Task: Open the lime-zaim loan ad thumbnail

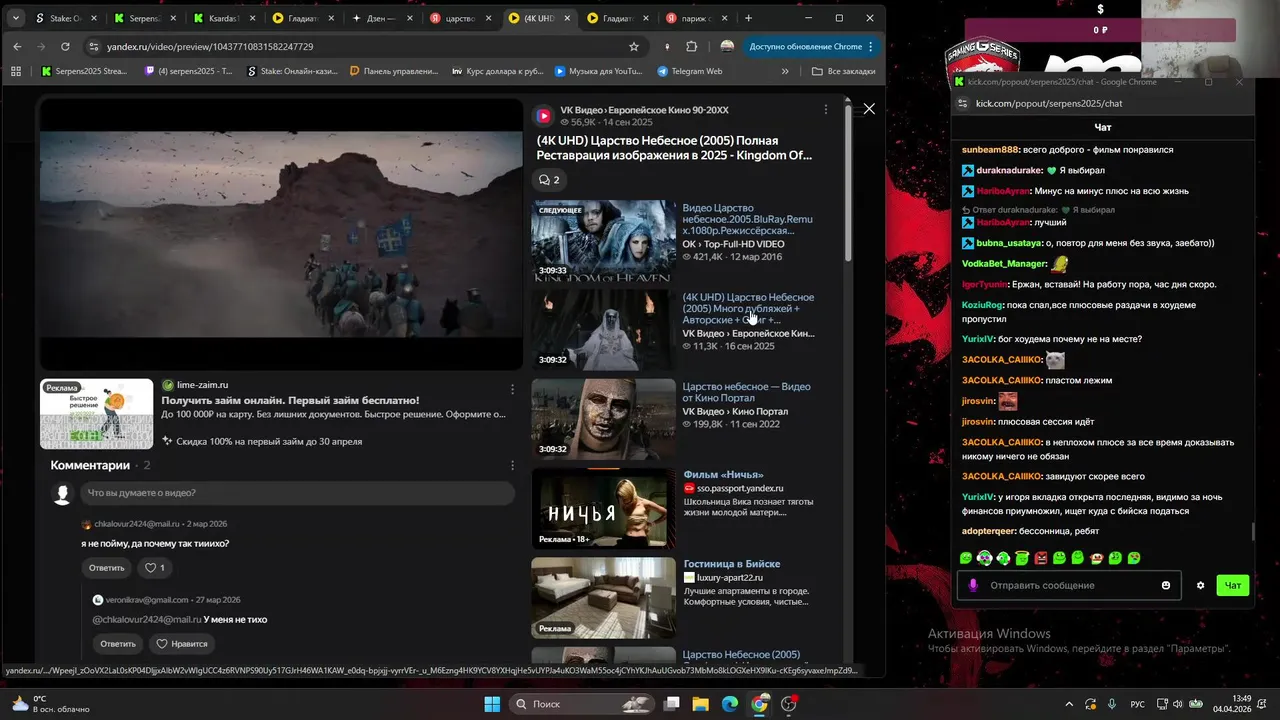Action: coord(97,414)
